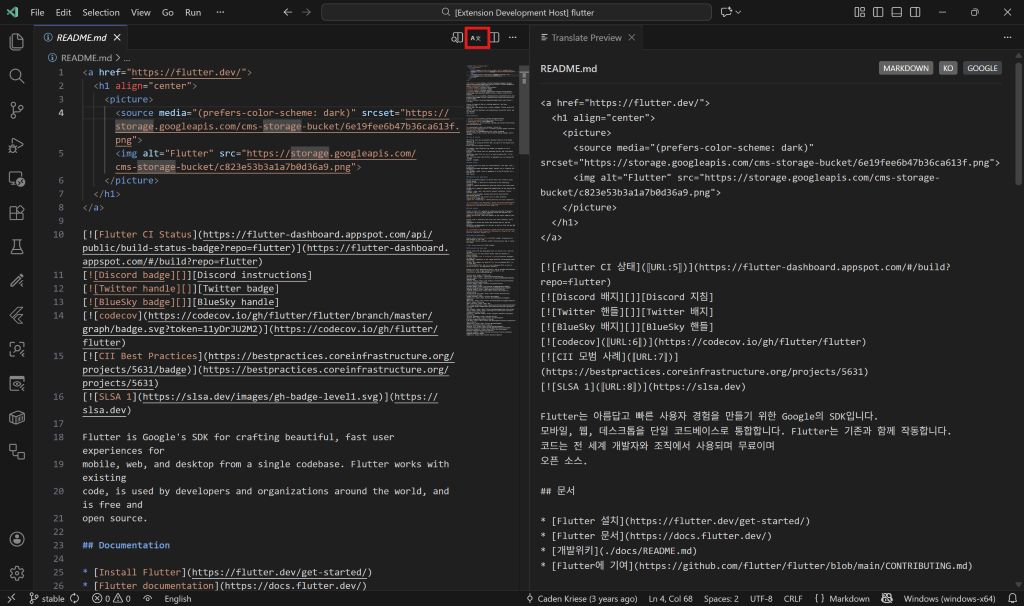Open the Extensions view
Image resolution: width=1024 pixels, height=606 pixels.
coord(16,213)
